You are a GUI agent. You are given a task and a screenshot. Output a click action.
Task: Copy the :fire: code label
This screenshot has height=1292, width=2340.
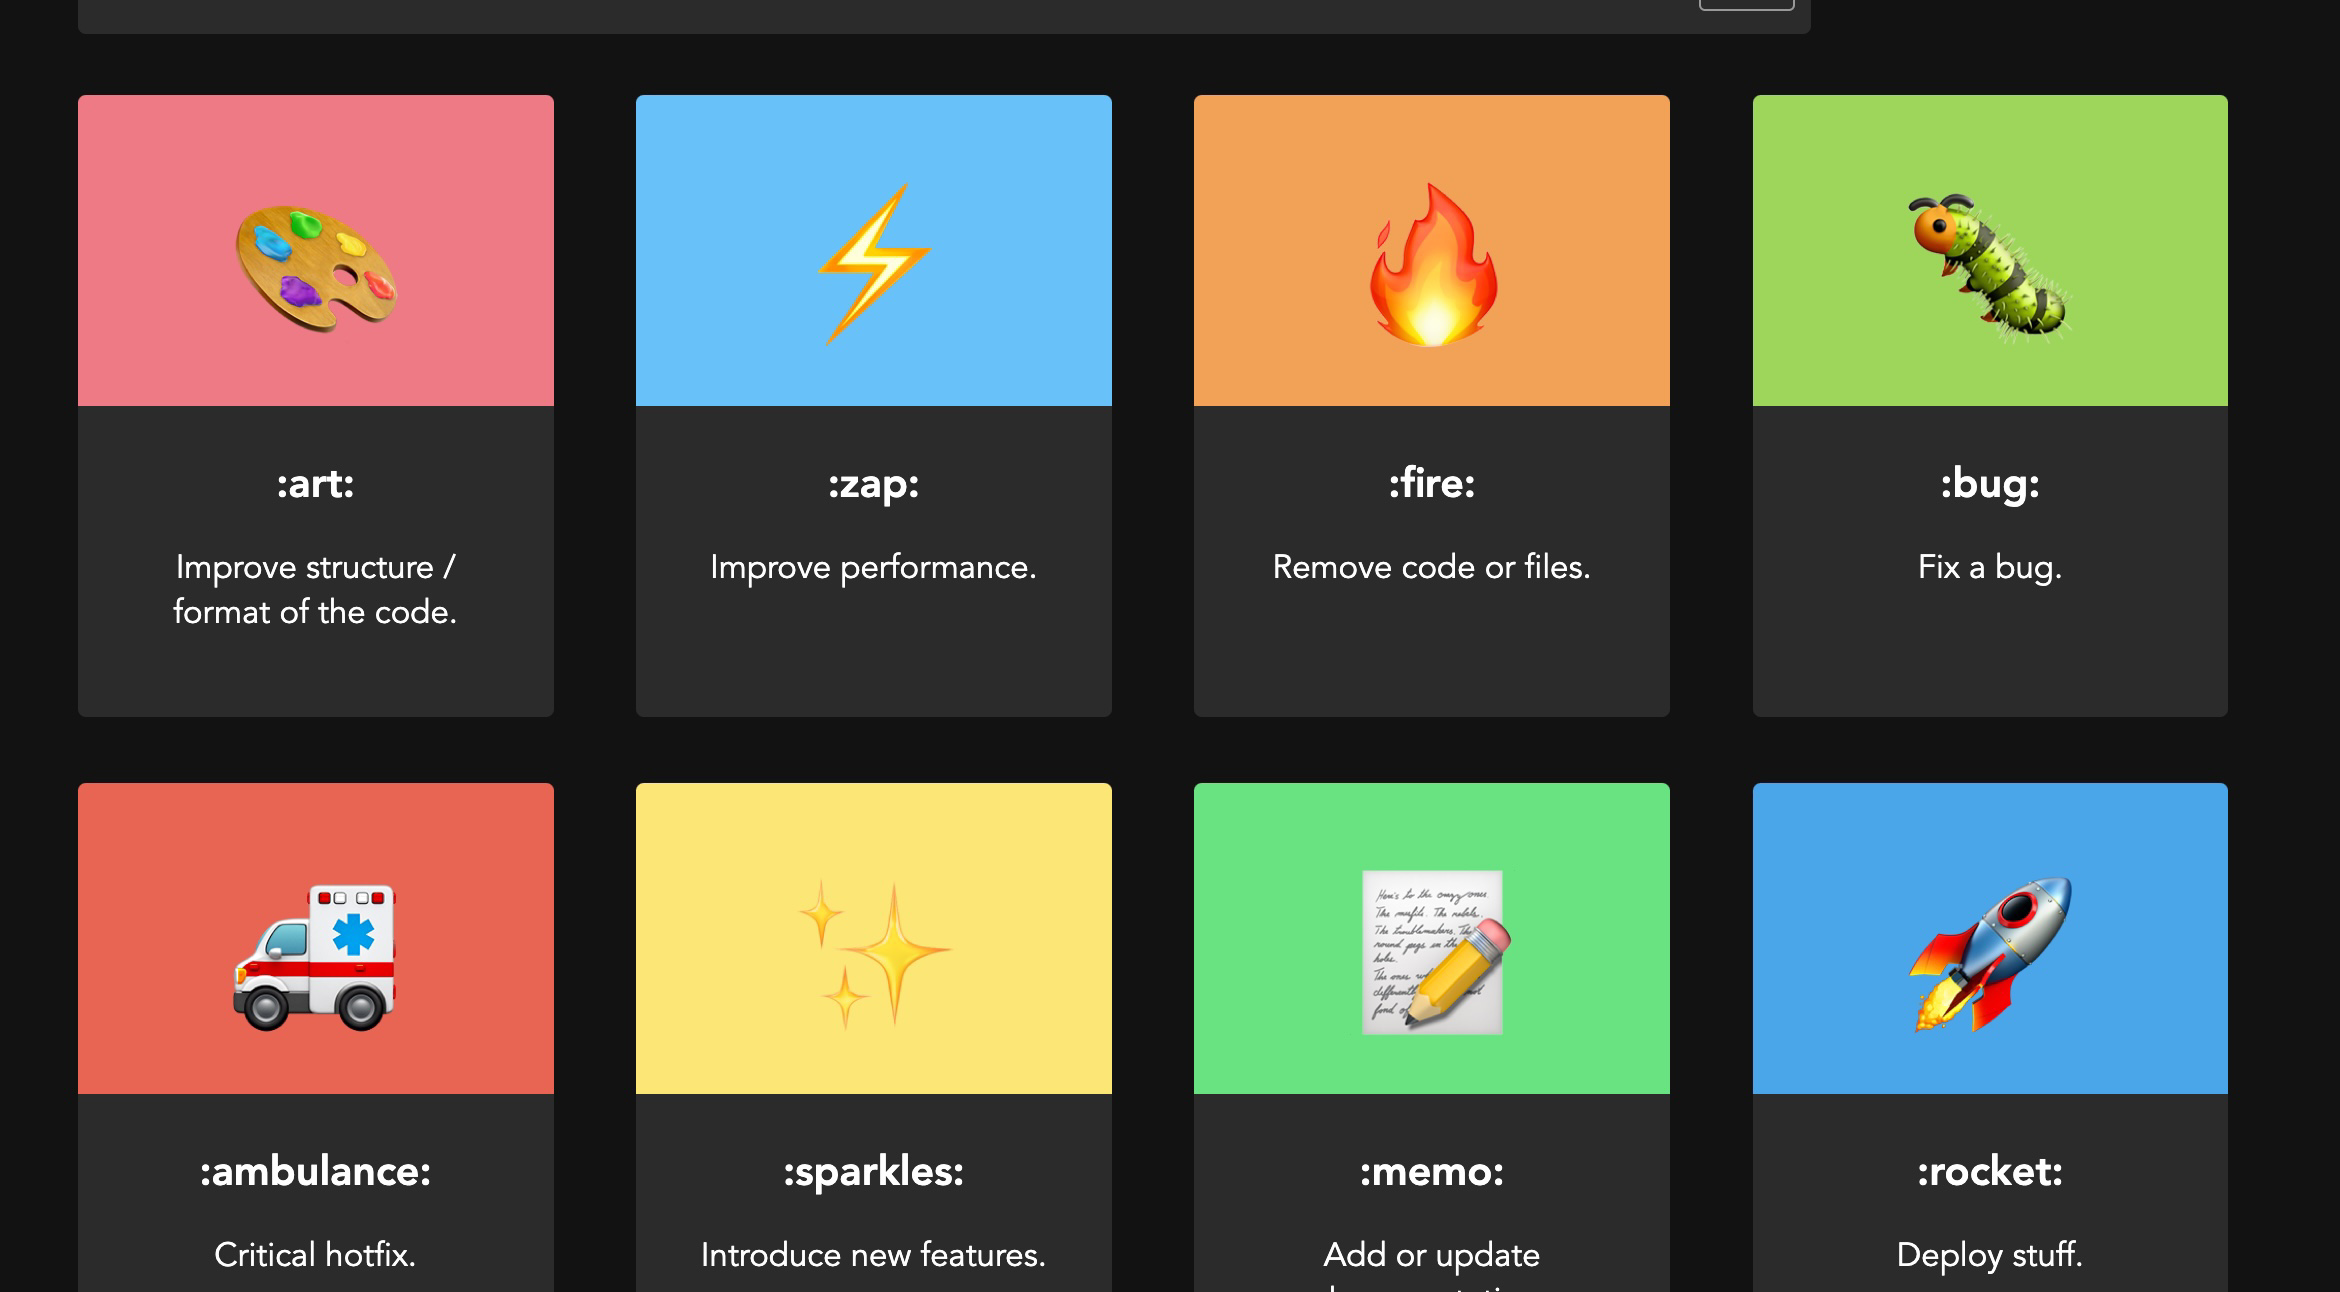(x=1432, y=484)
